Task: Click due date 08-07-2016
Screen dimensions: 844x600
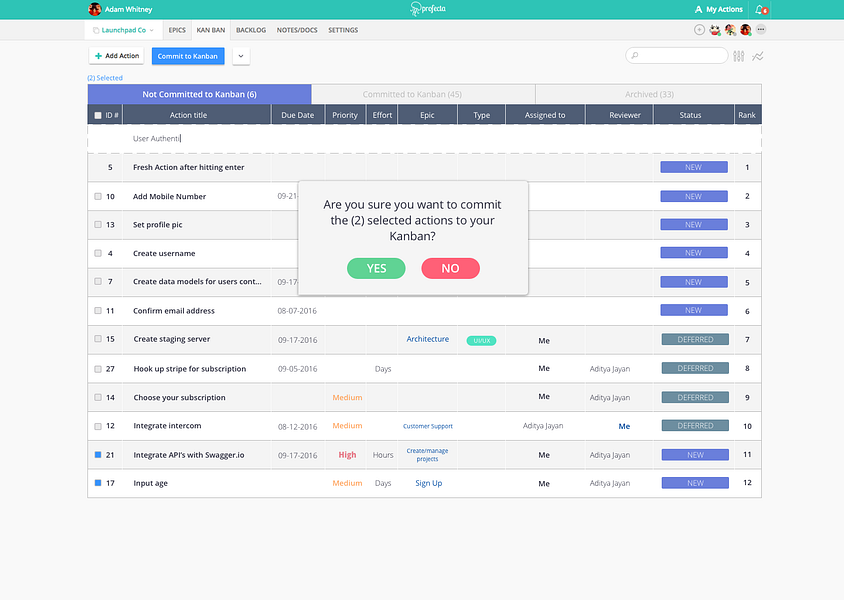Action: [x=297, y=311]
